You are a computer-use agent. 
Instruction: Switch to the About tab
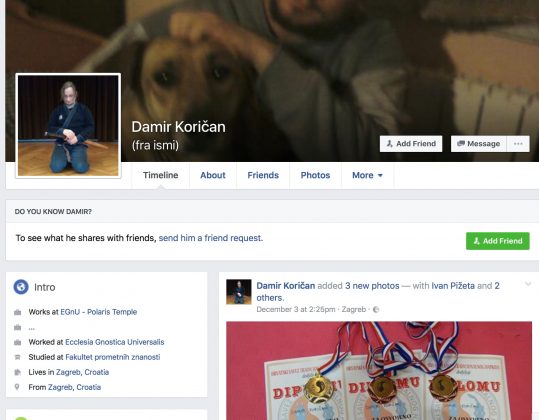point(213,175)
